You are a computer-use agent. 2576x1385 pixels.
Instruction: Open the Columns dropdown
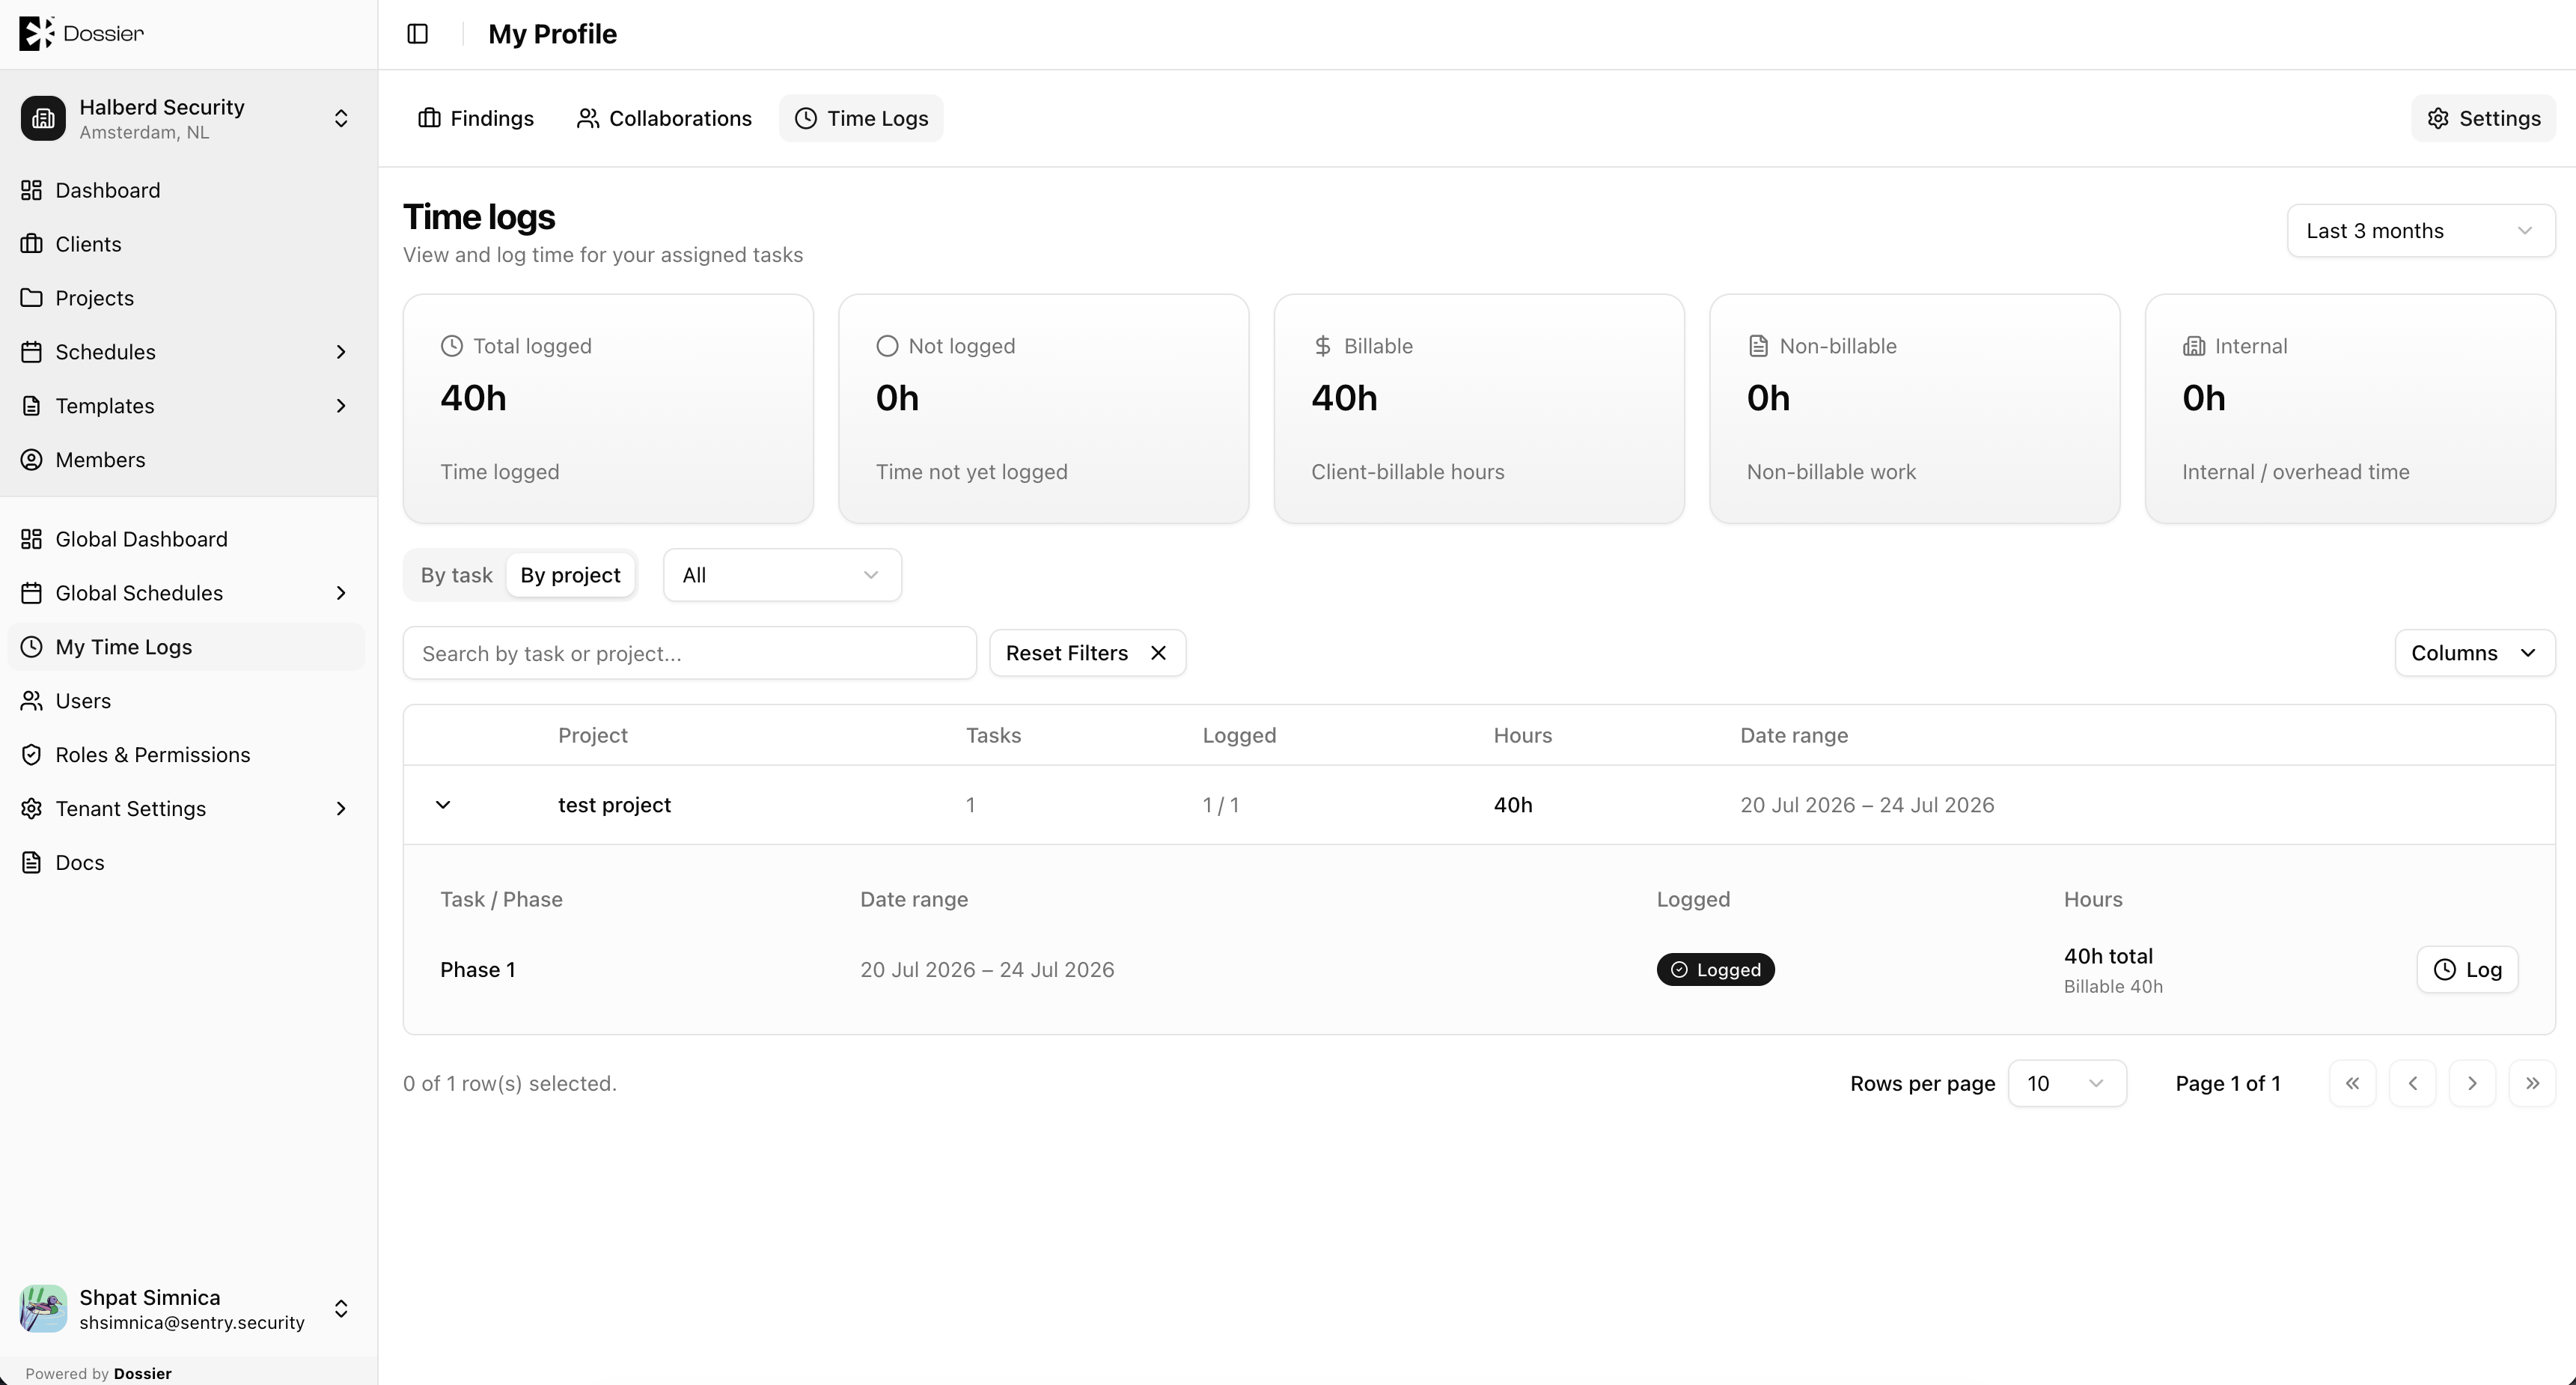coord(2474,653)
